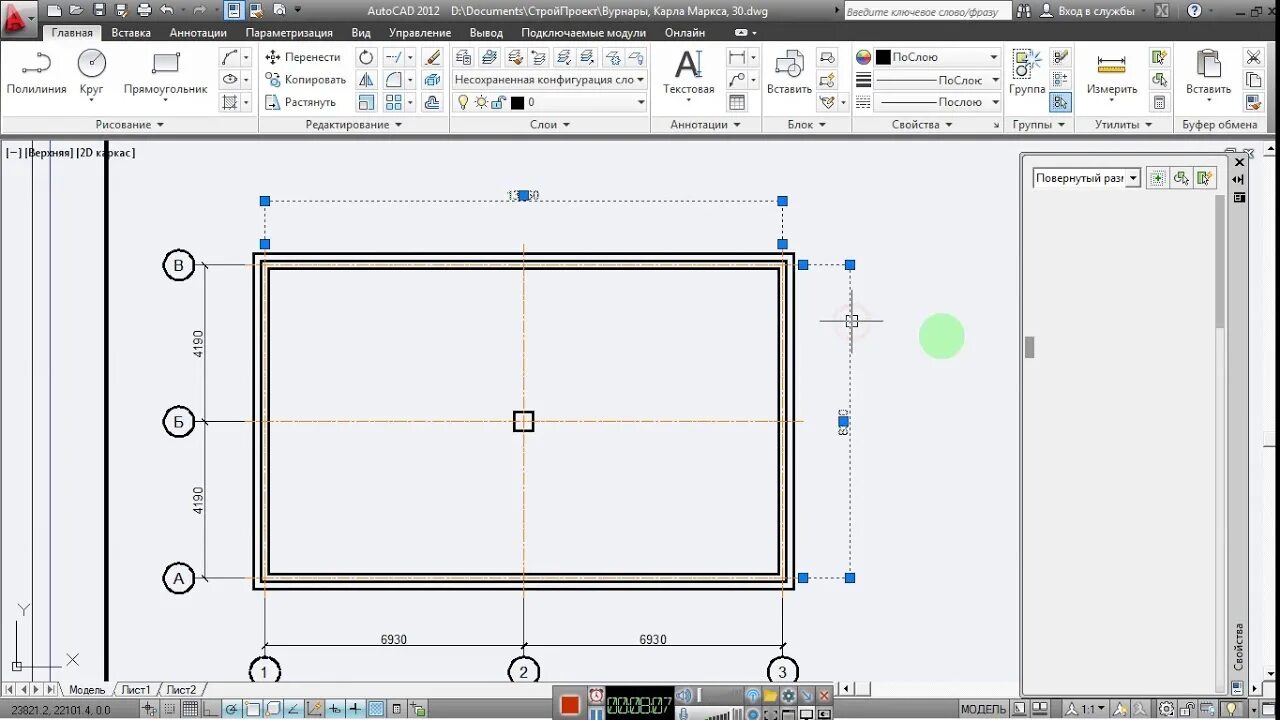
Task: Expand the Редактирование panel
Action: pos(354,125)
